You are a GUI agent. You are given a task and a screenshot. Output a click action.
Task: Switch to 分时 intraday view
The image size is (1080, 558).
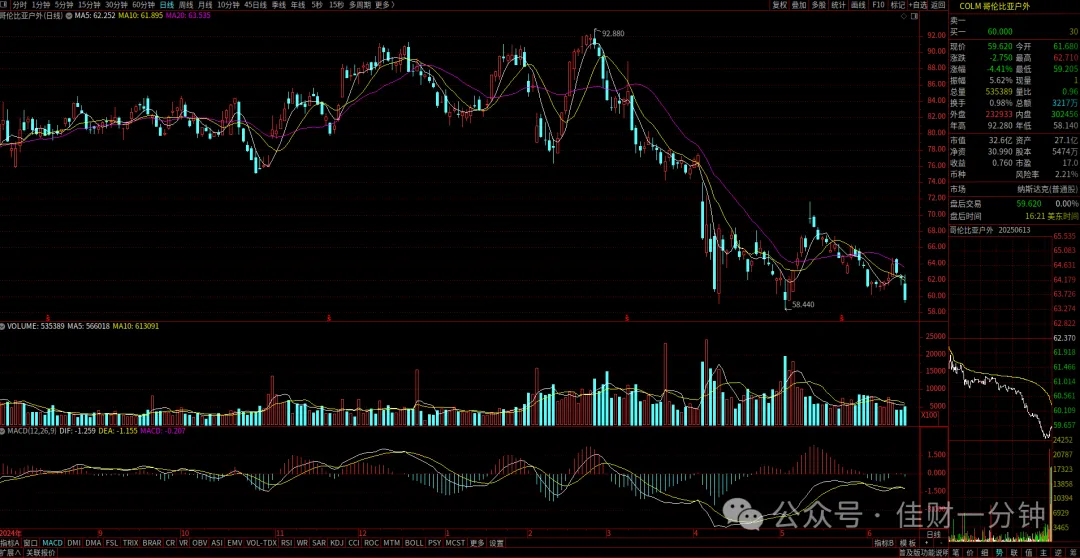tap(21, 4)
